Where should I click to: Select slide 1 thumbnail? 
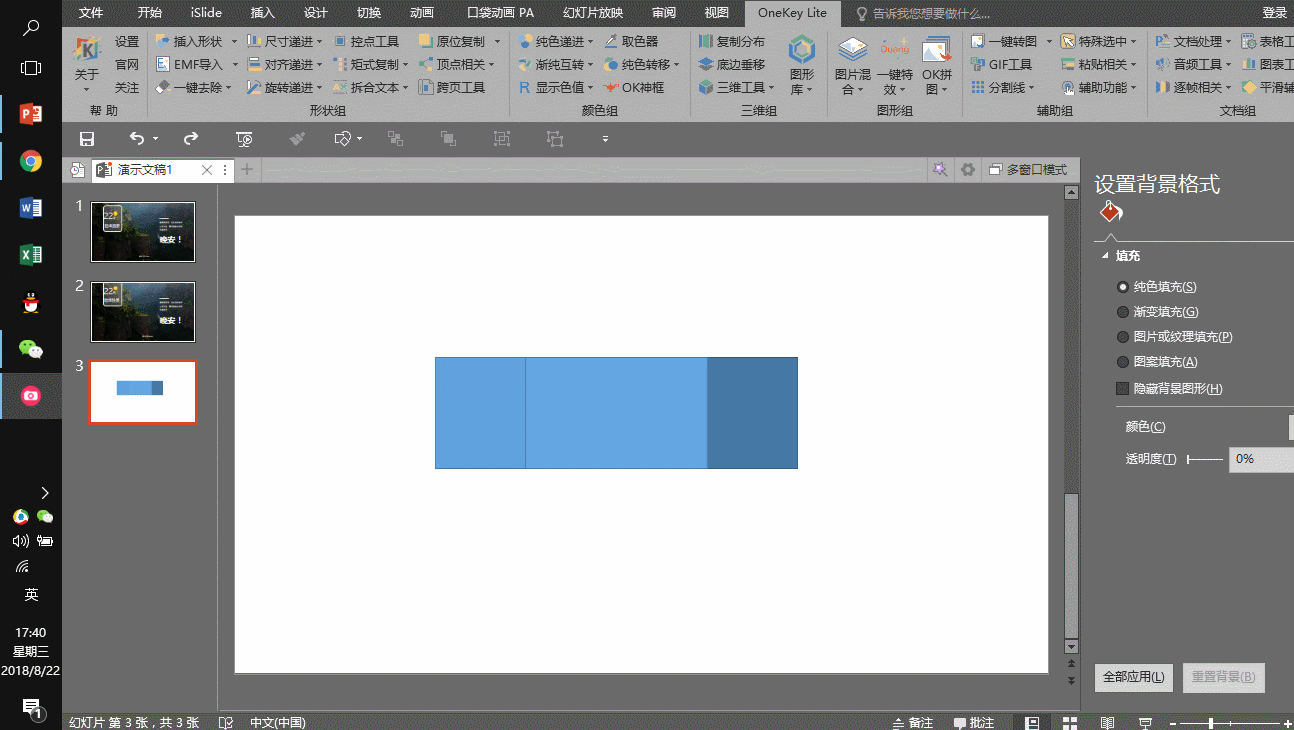pyautogui.click(x=143, y=232)
